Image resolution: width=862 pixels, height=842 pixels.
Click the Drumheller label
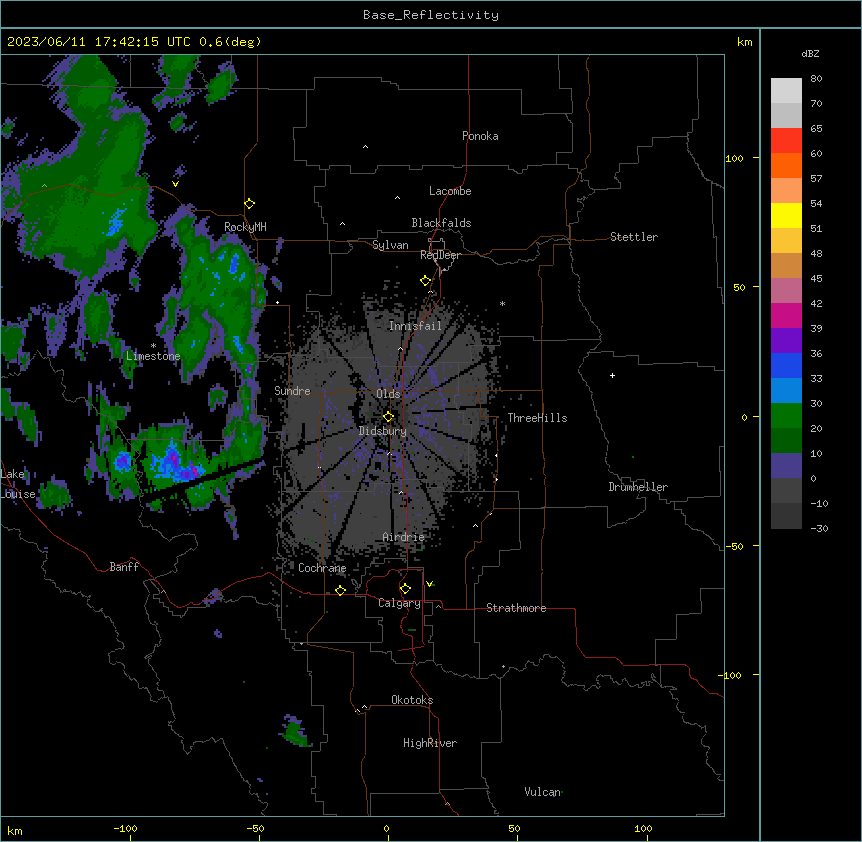638,487
